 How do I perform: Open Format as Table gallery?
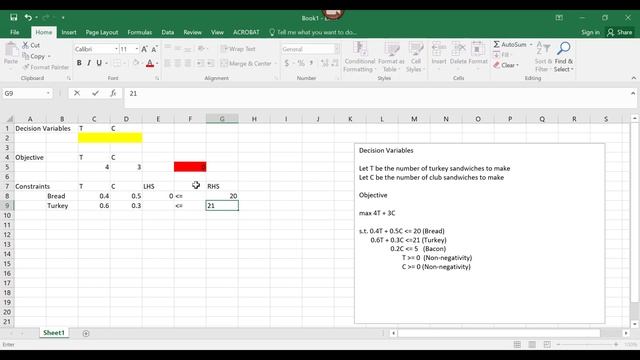coord(391,57)
